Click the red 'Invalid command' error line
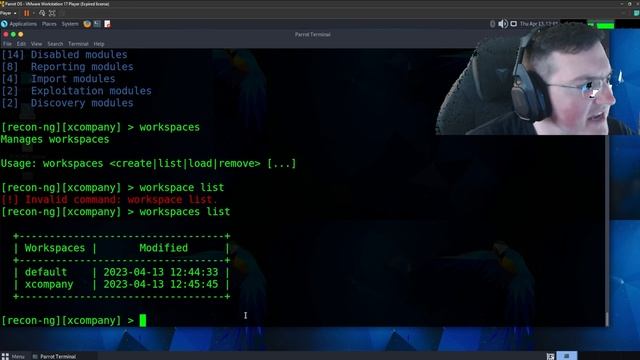 tap(109, 200)
